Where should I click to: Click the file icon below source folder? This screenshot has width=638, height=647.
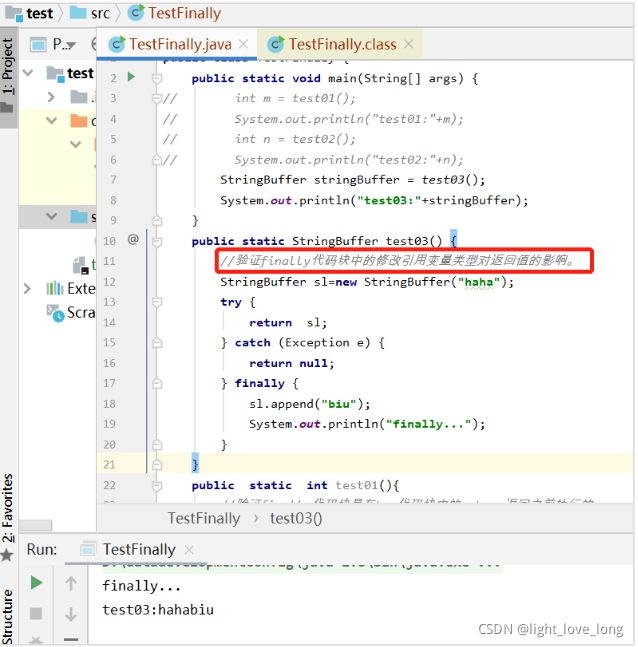[x=80, y=265]
